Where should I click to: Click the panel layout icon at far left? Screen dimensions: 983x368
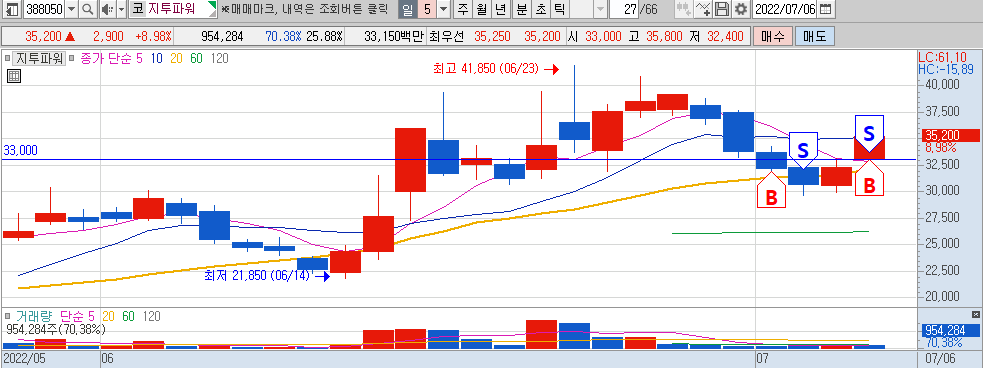point(11,9)
